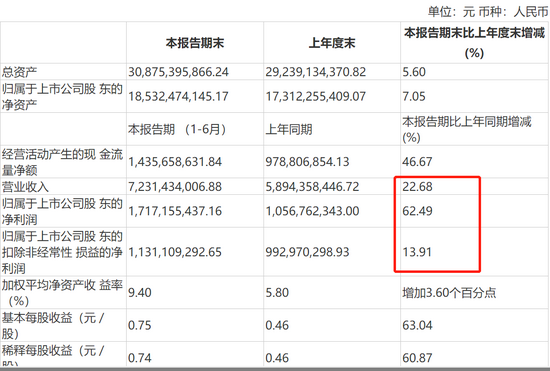Click the value 5,894,358,446.72
Viewport: 550px width, 371px height.
pos(312,187)
